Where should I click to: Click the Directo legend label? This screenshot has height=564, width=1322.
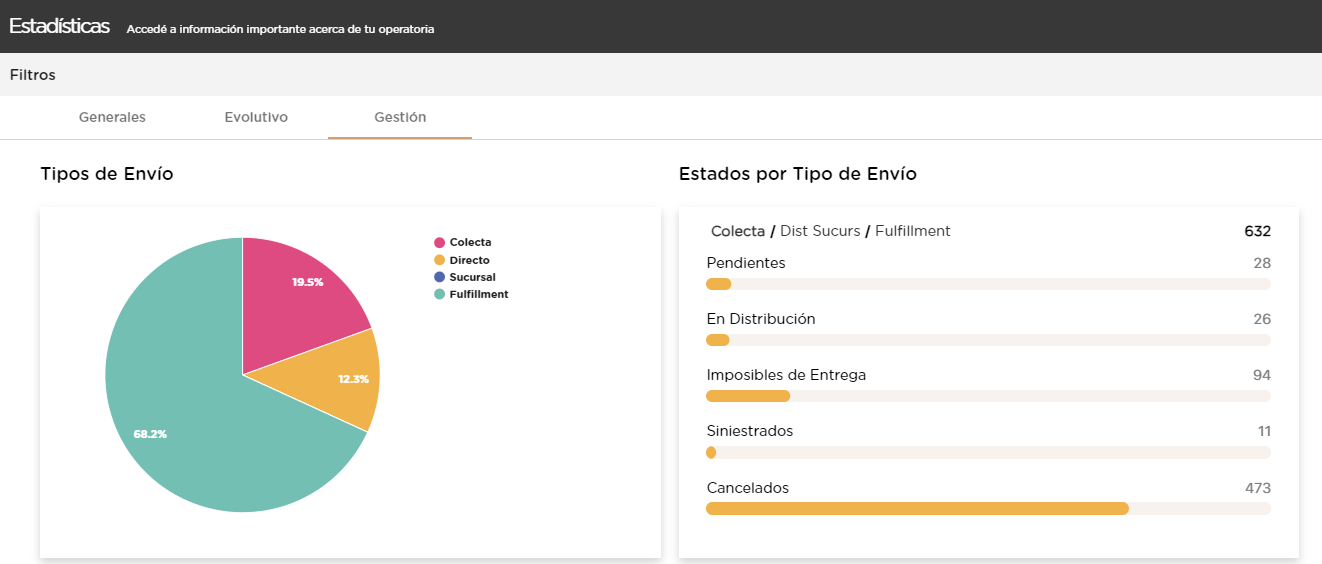[469, 260]
